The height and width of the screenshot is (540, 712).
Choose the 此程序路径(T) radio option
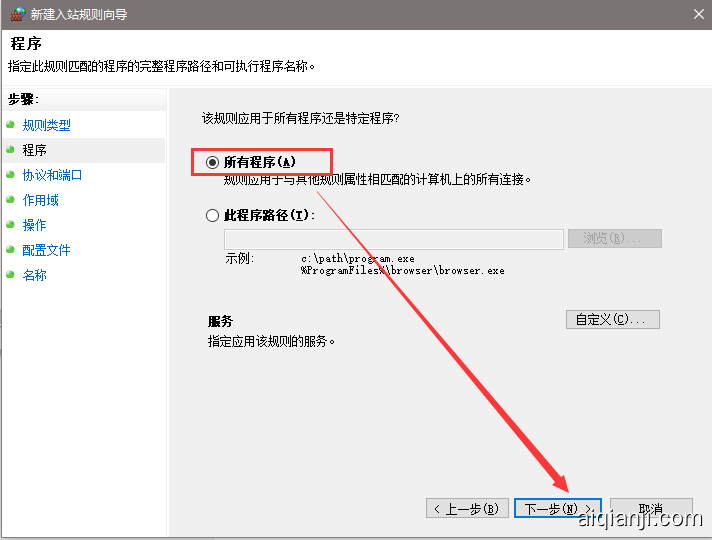[x=212, y=215]
